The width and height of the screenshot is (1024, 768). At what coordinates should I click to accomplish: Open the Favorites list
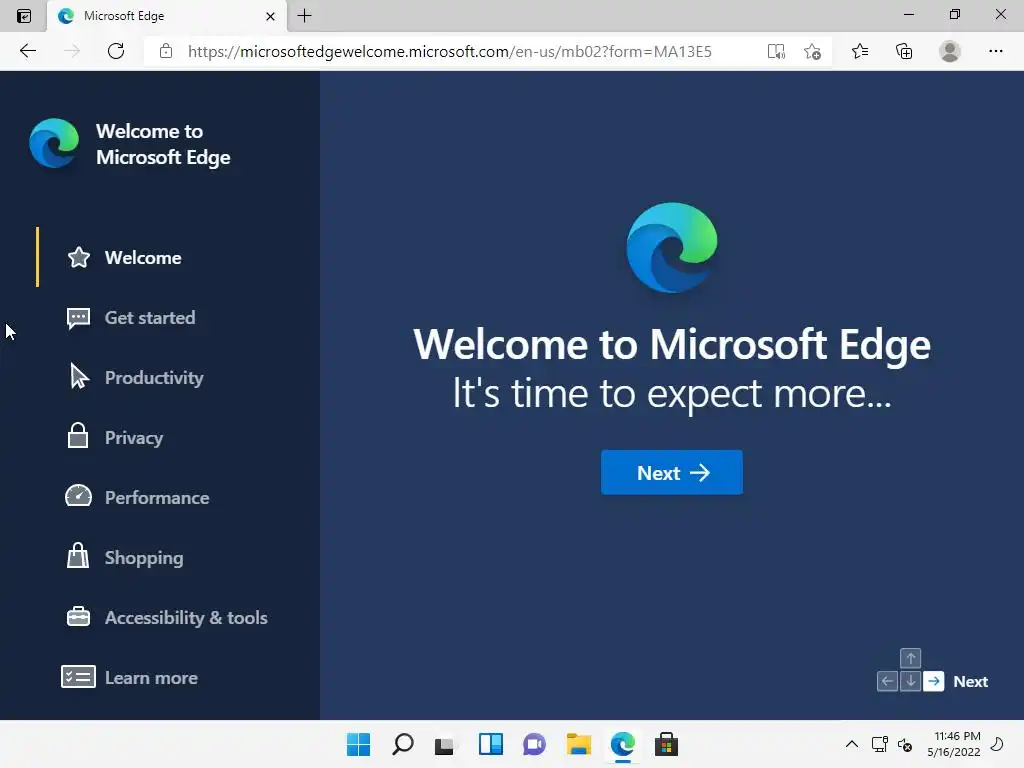(x=860, y=51)
